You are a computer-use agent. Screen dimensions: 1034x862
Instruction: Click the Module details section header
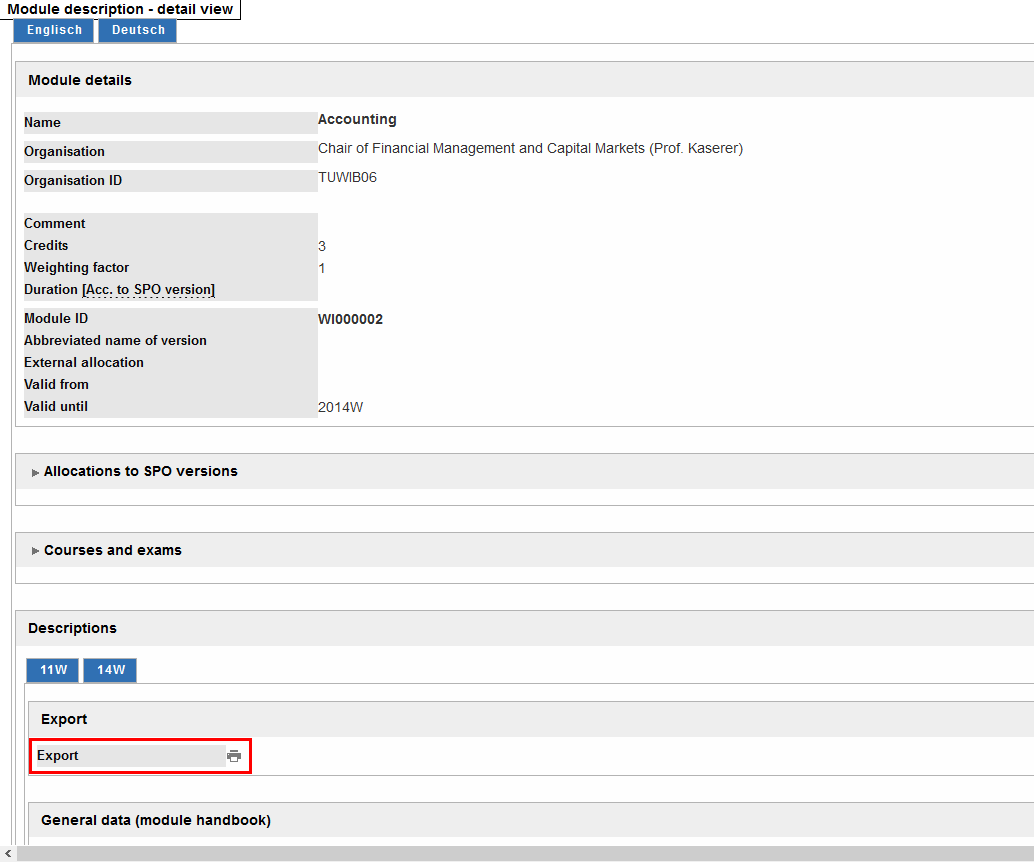pyautogui.click(x=80, y=80)
